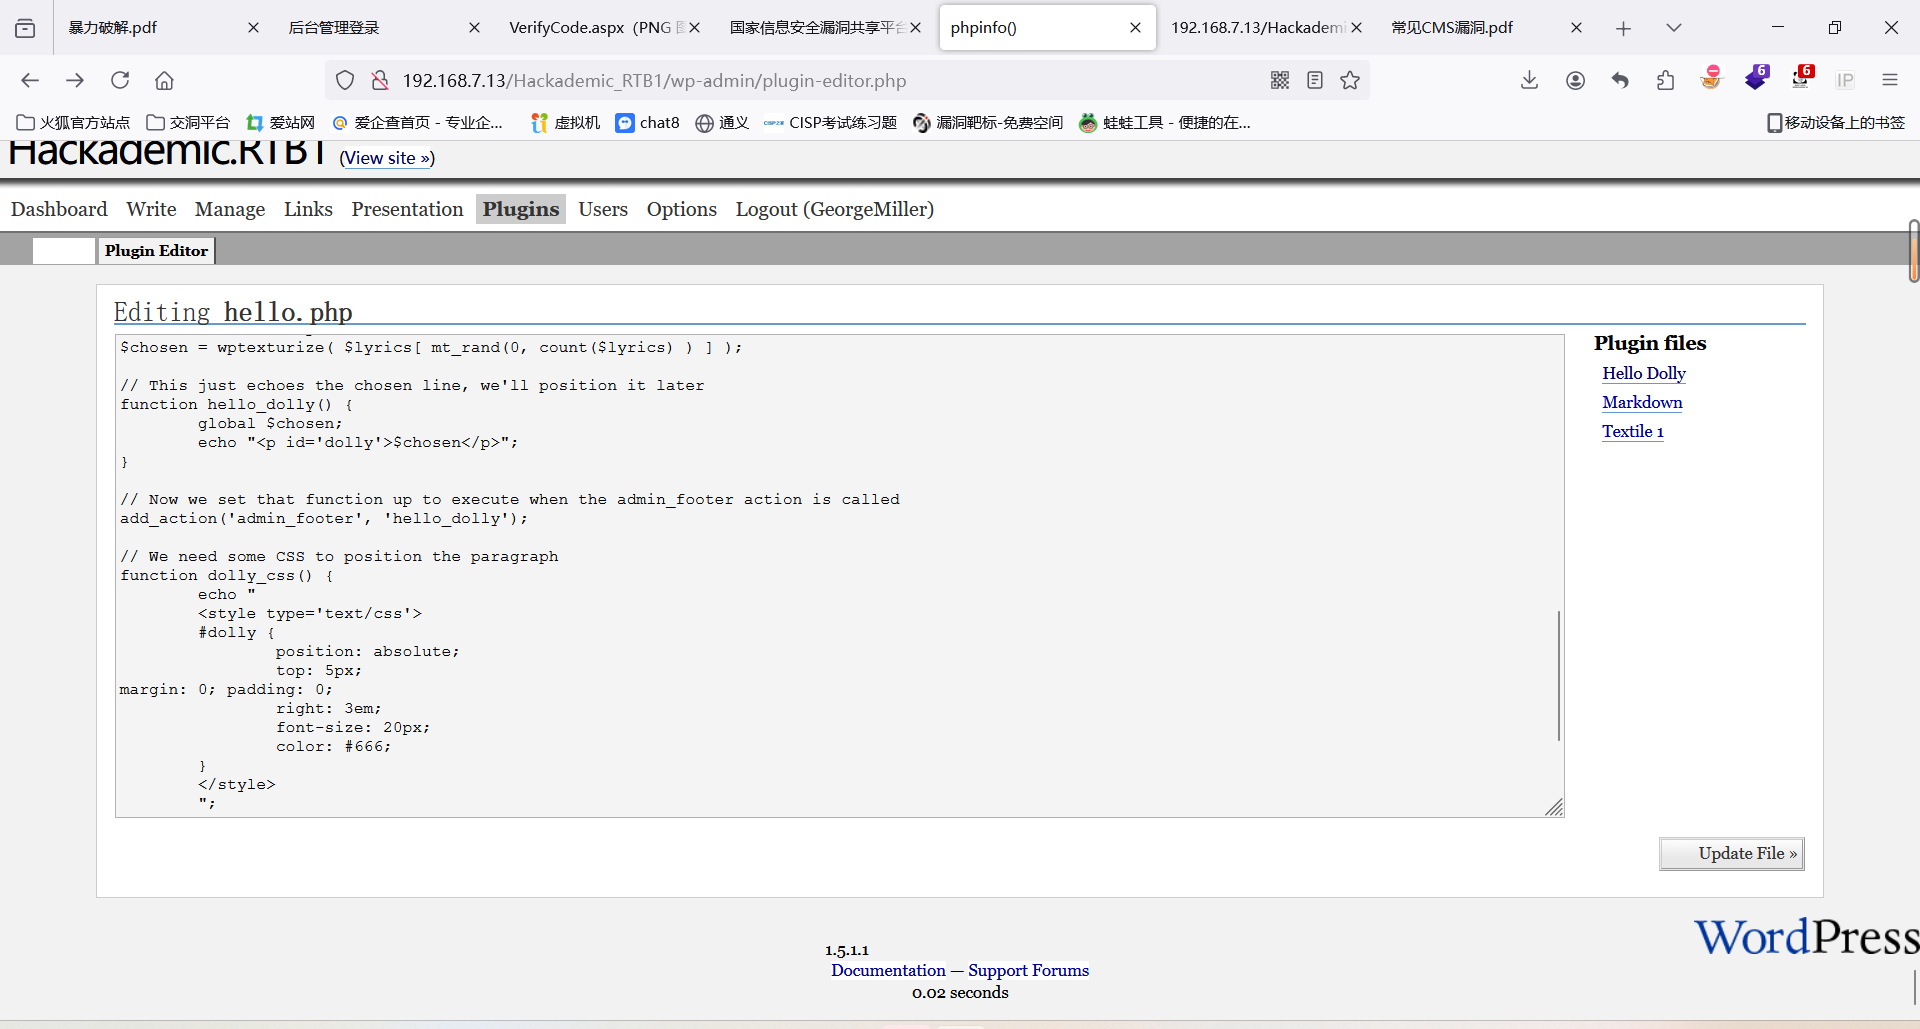Open Hello Dolly plugin file
This screenshot has height=1029, width=1920.
pyautogui.click(x=1644, y=373)
